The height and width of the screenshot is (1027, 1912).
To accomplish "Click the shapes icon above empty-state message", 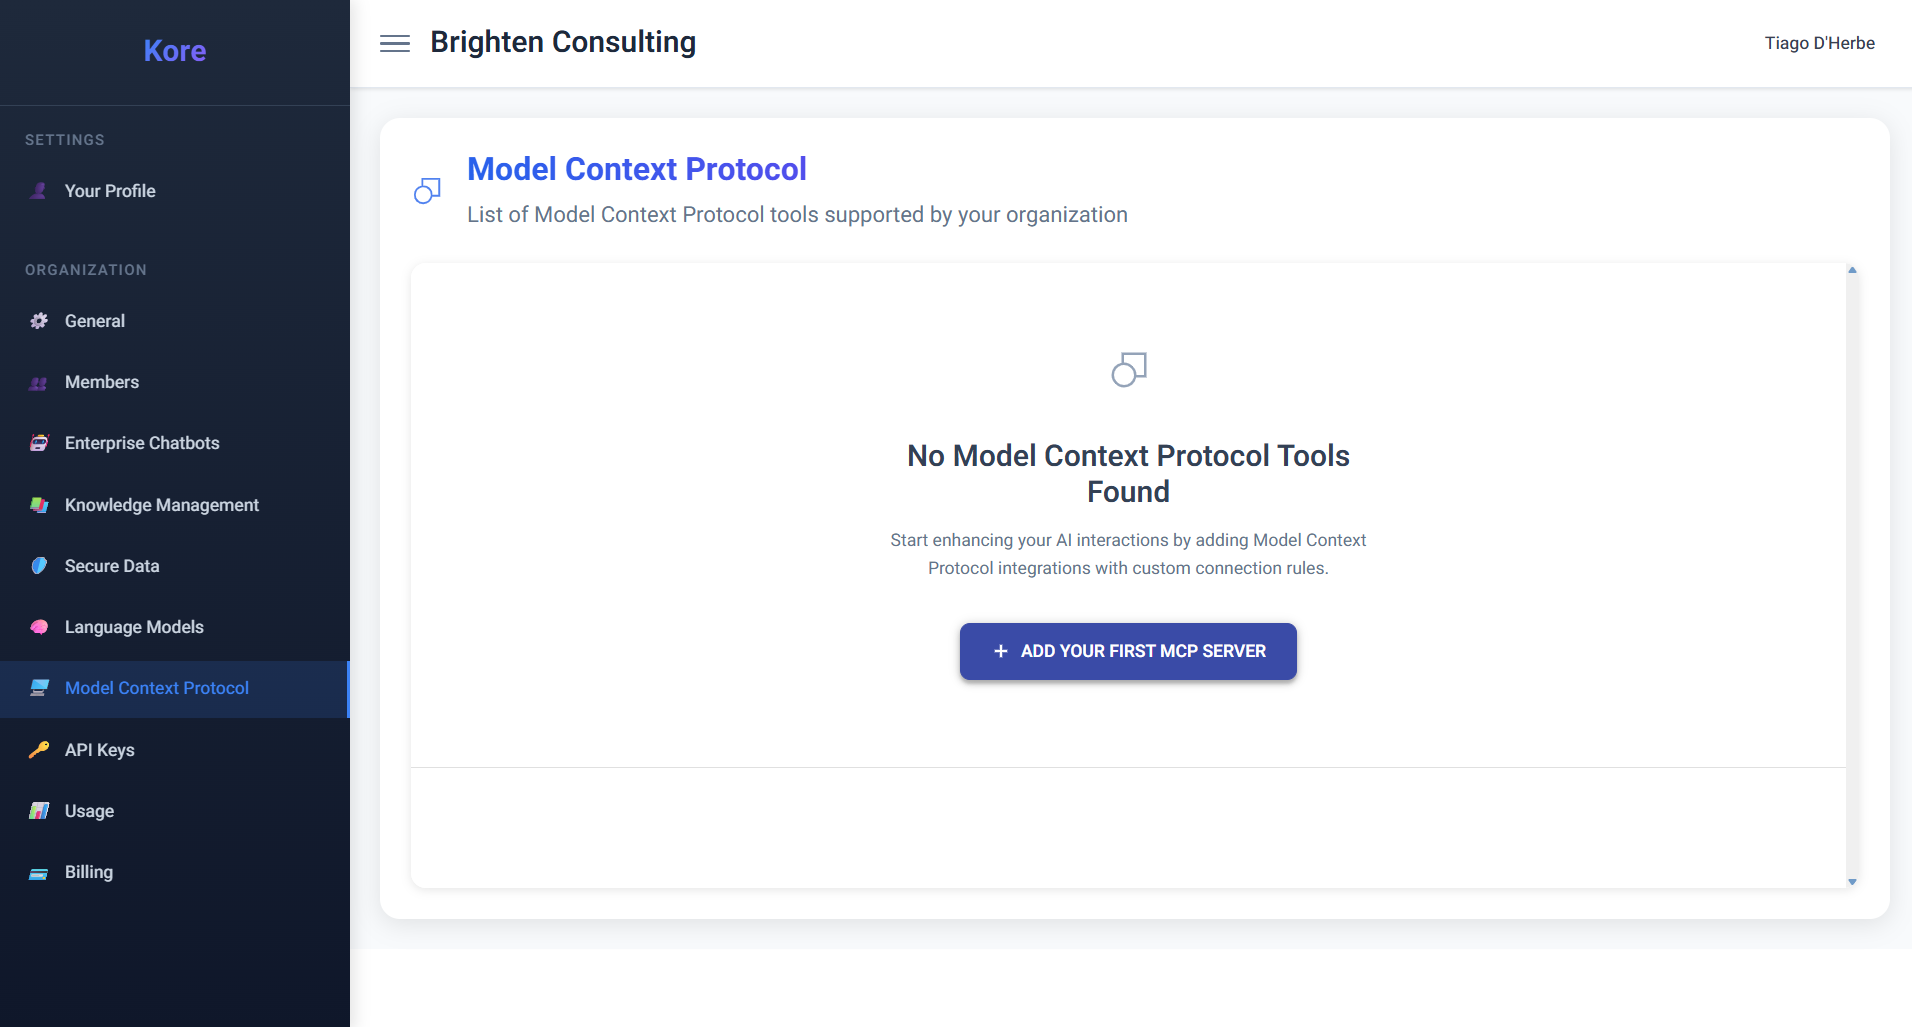I will tap(1129, 369).
